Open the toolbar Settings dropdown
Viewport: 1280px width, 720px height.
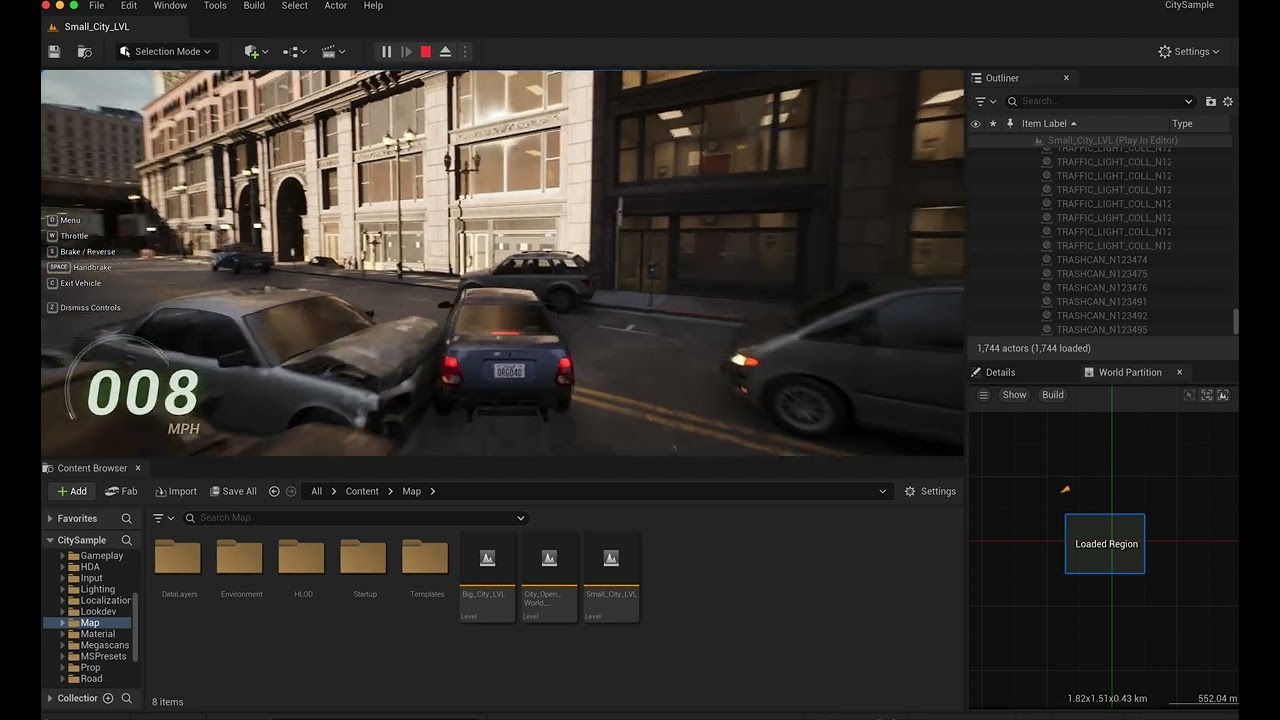point(1189,52)
